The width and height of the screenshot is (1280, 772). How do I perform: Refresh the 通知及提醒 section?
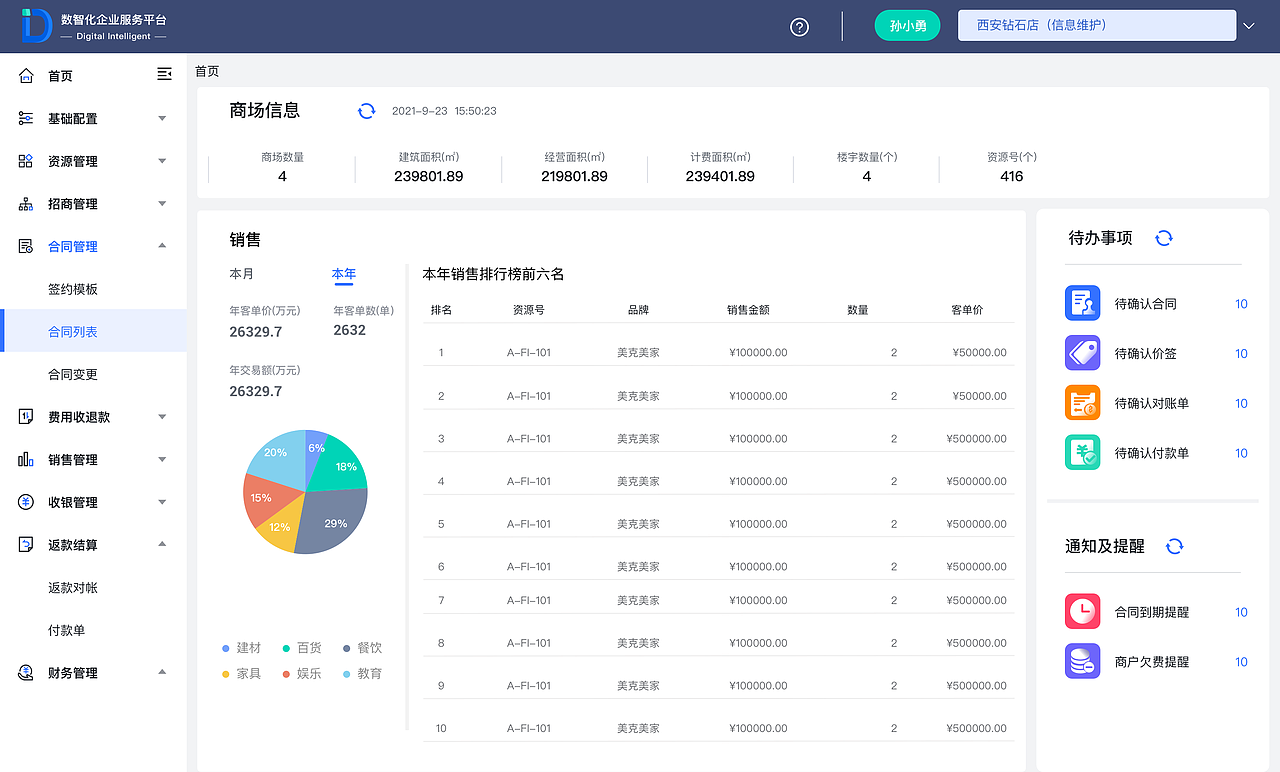pyautogui.click(x=1174, y=546)
